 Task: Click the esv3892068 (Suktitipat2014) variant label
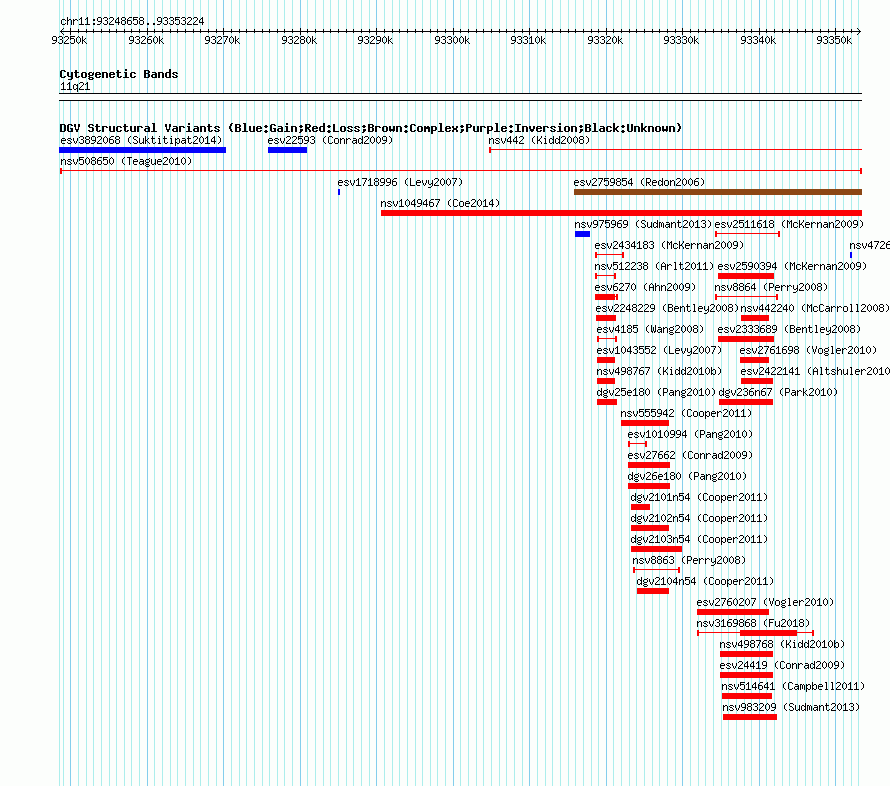point(141,140)
